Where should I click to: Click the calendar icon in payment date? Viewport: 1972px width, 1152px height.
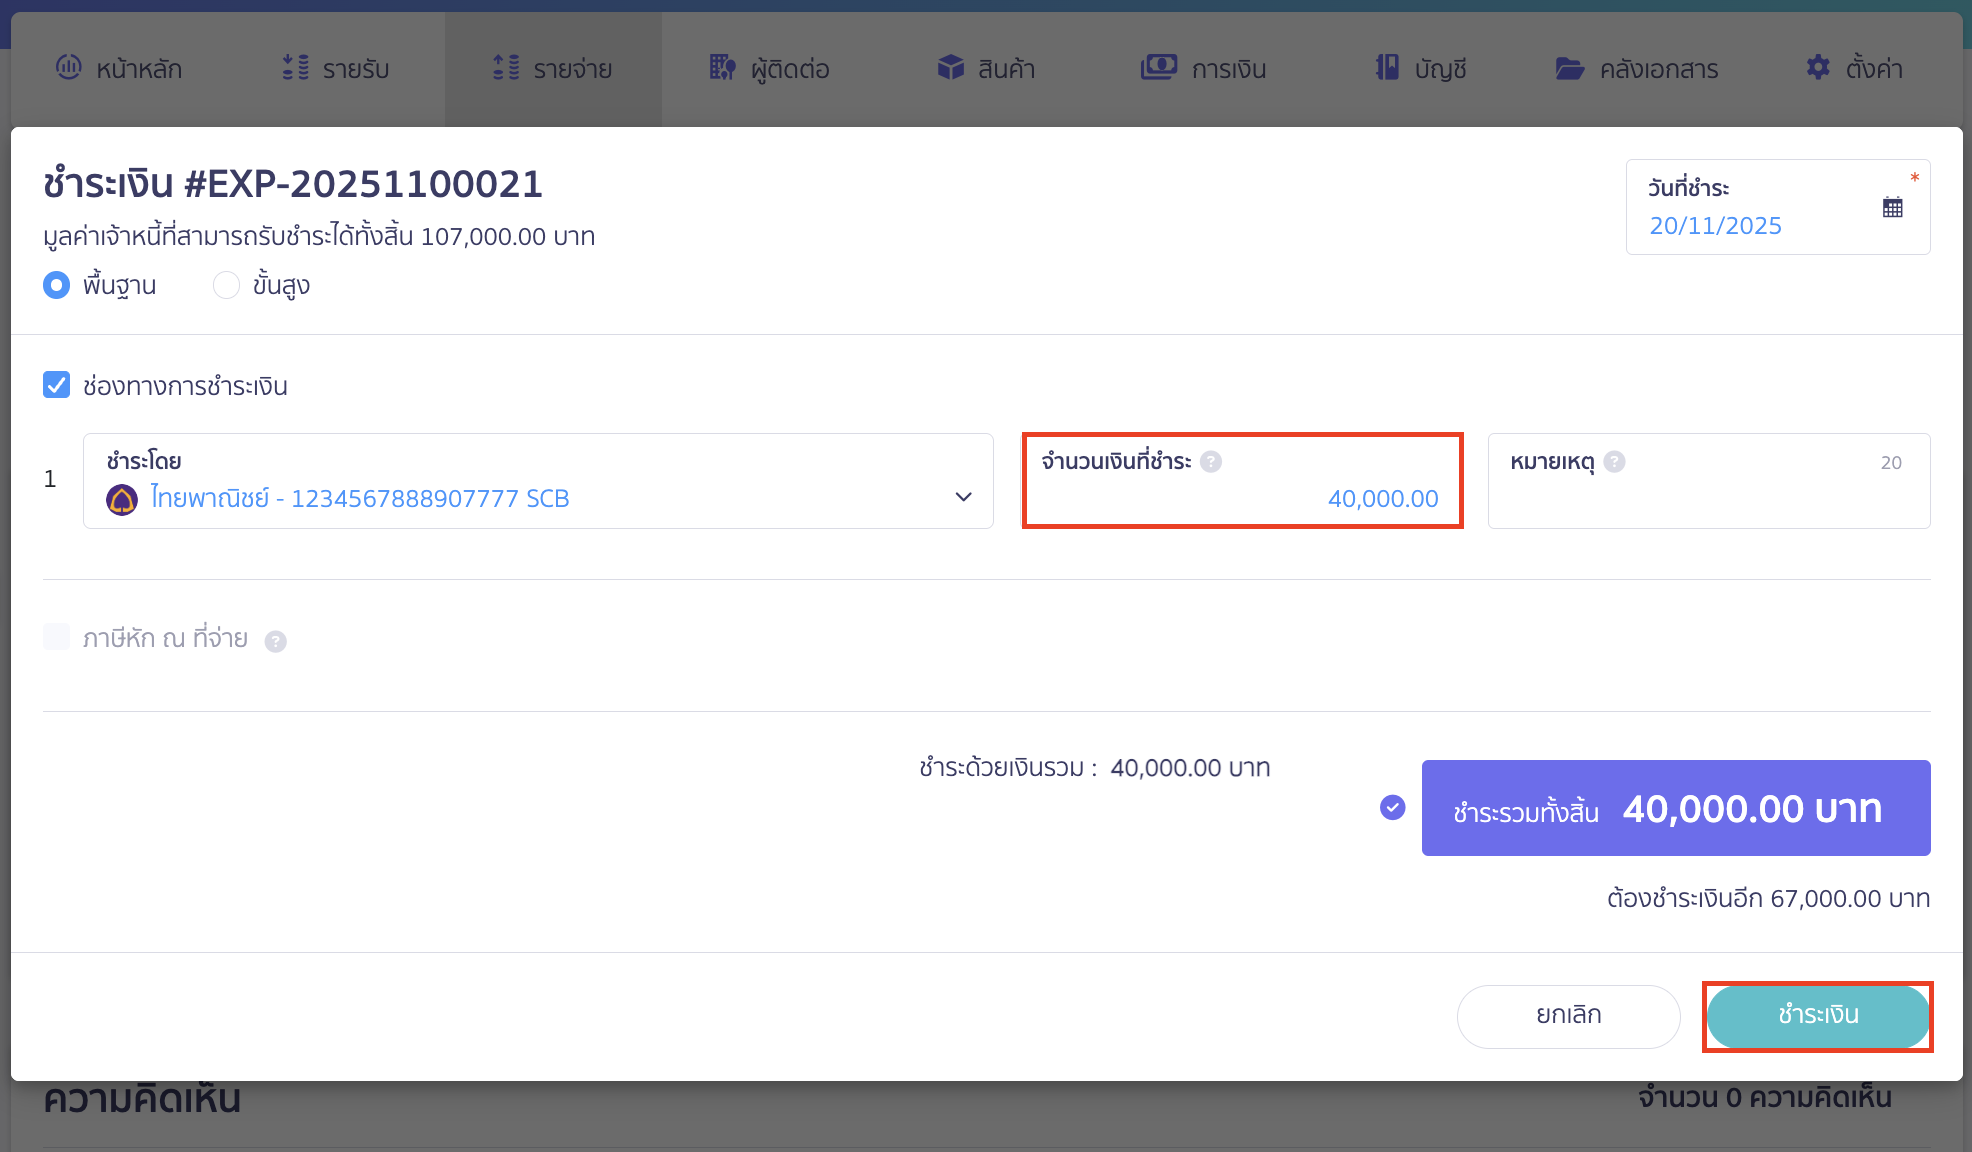pos(1892,208)
